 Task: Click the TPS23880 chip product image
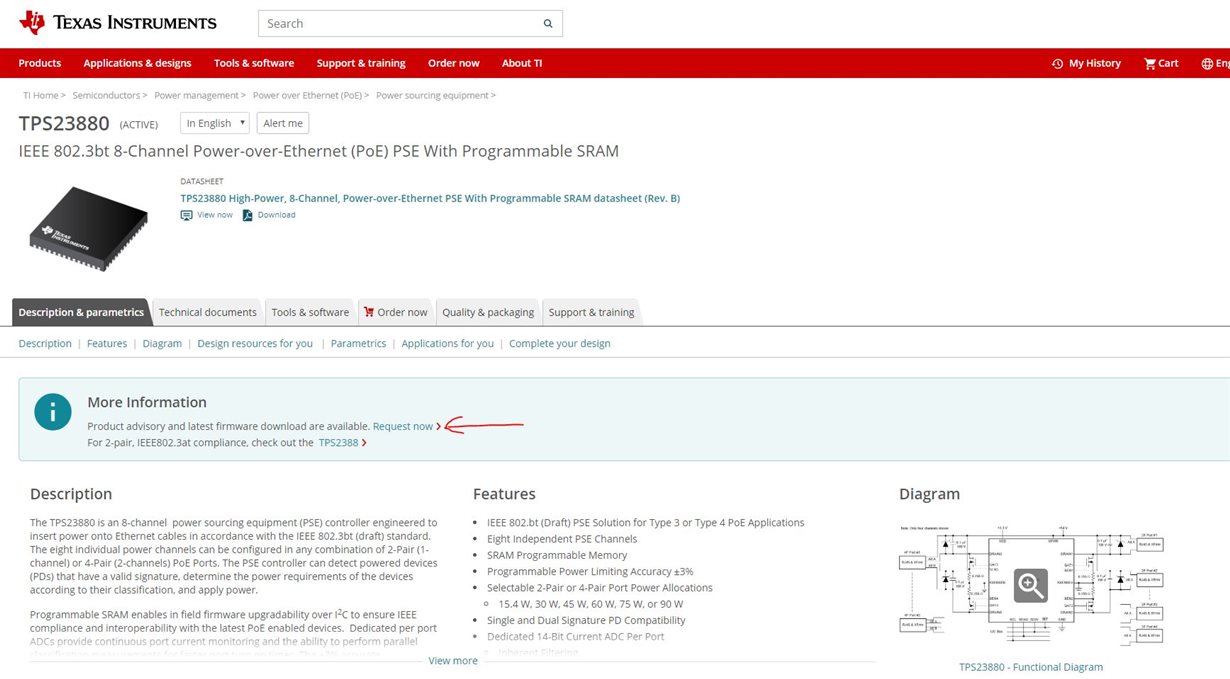[x=86, y=228]
